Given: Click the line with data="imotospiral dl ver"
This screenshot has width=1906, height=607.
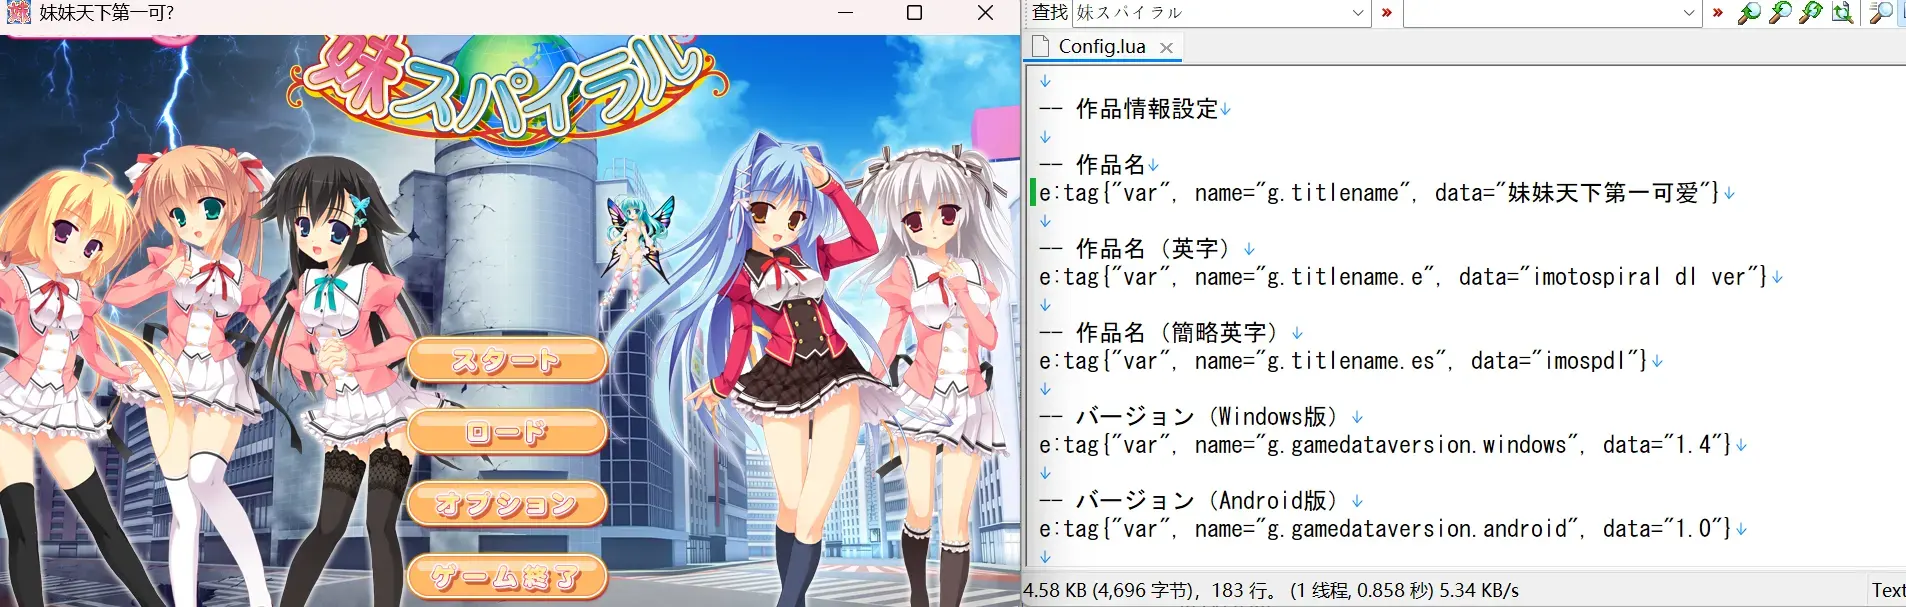Looking at the screenshot, I should click(x=1403, y=277).
